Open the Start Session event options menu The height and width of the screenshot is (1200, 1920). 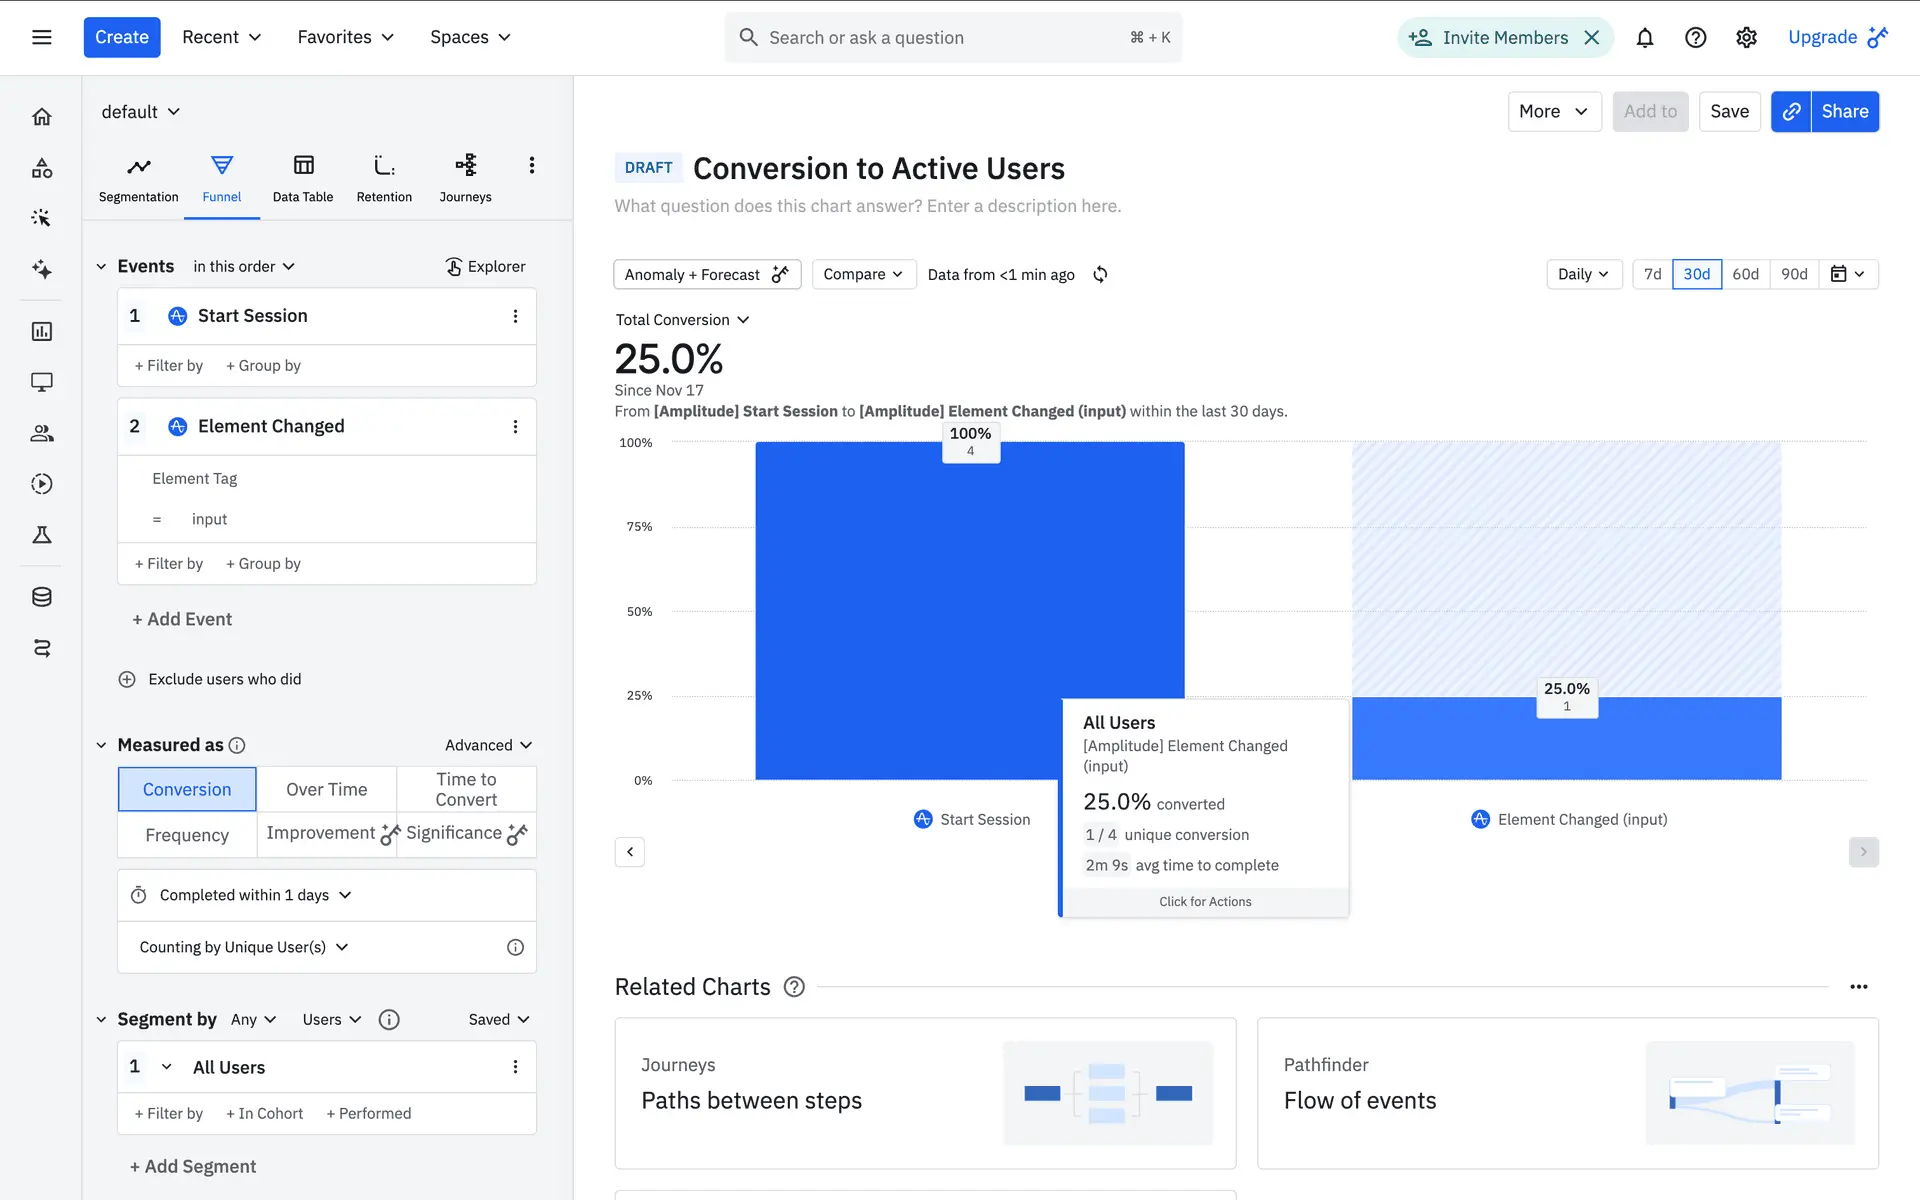click(x=515, y=316)
